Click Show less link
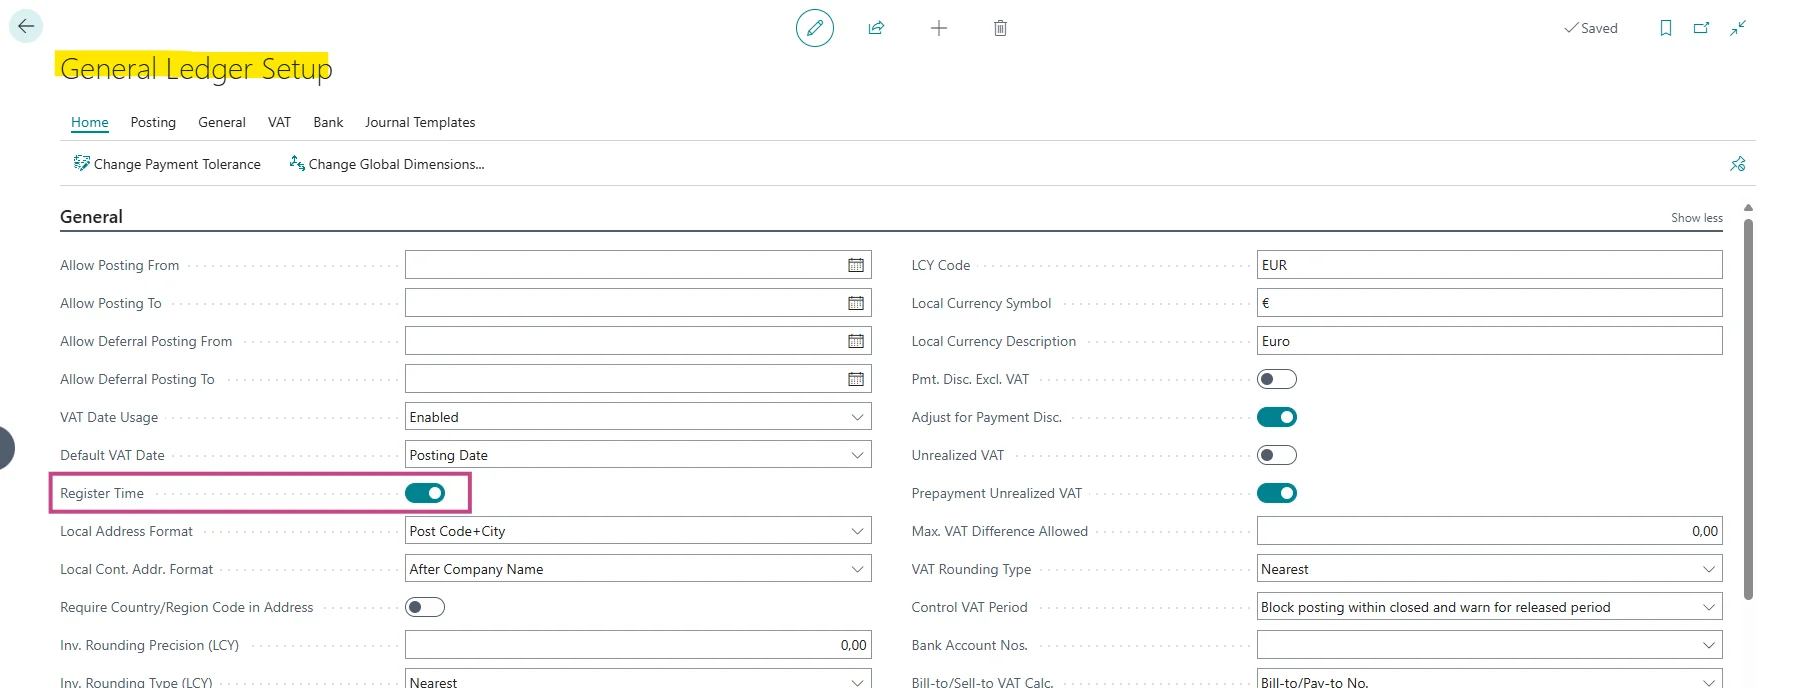 tap(1696, 218)
